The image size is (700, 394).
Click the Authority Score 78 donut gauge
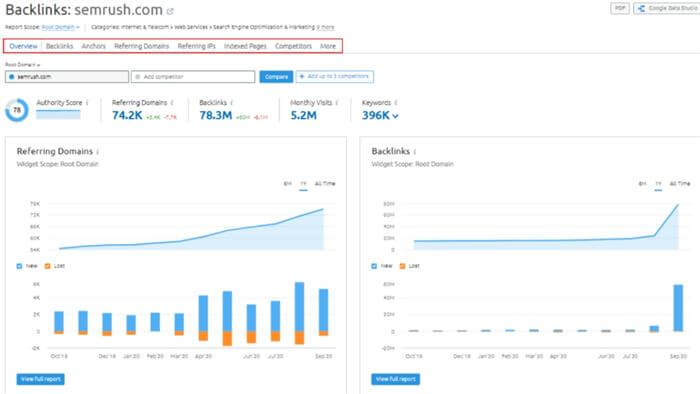[17, 110]
